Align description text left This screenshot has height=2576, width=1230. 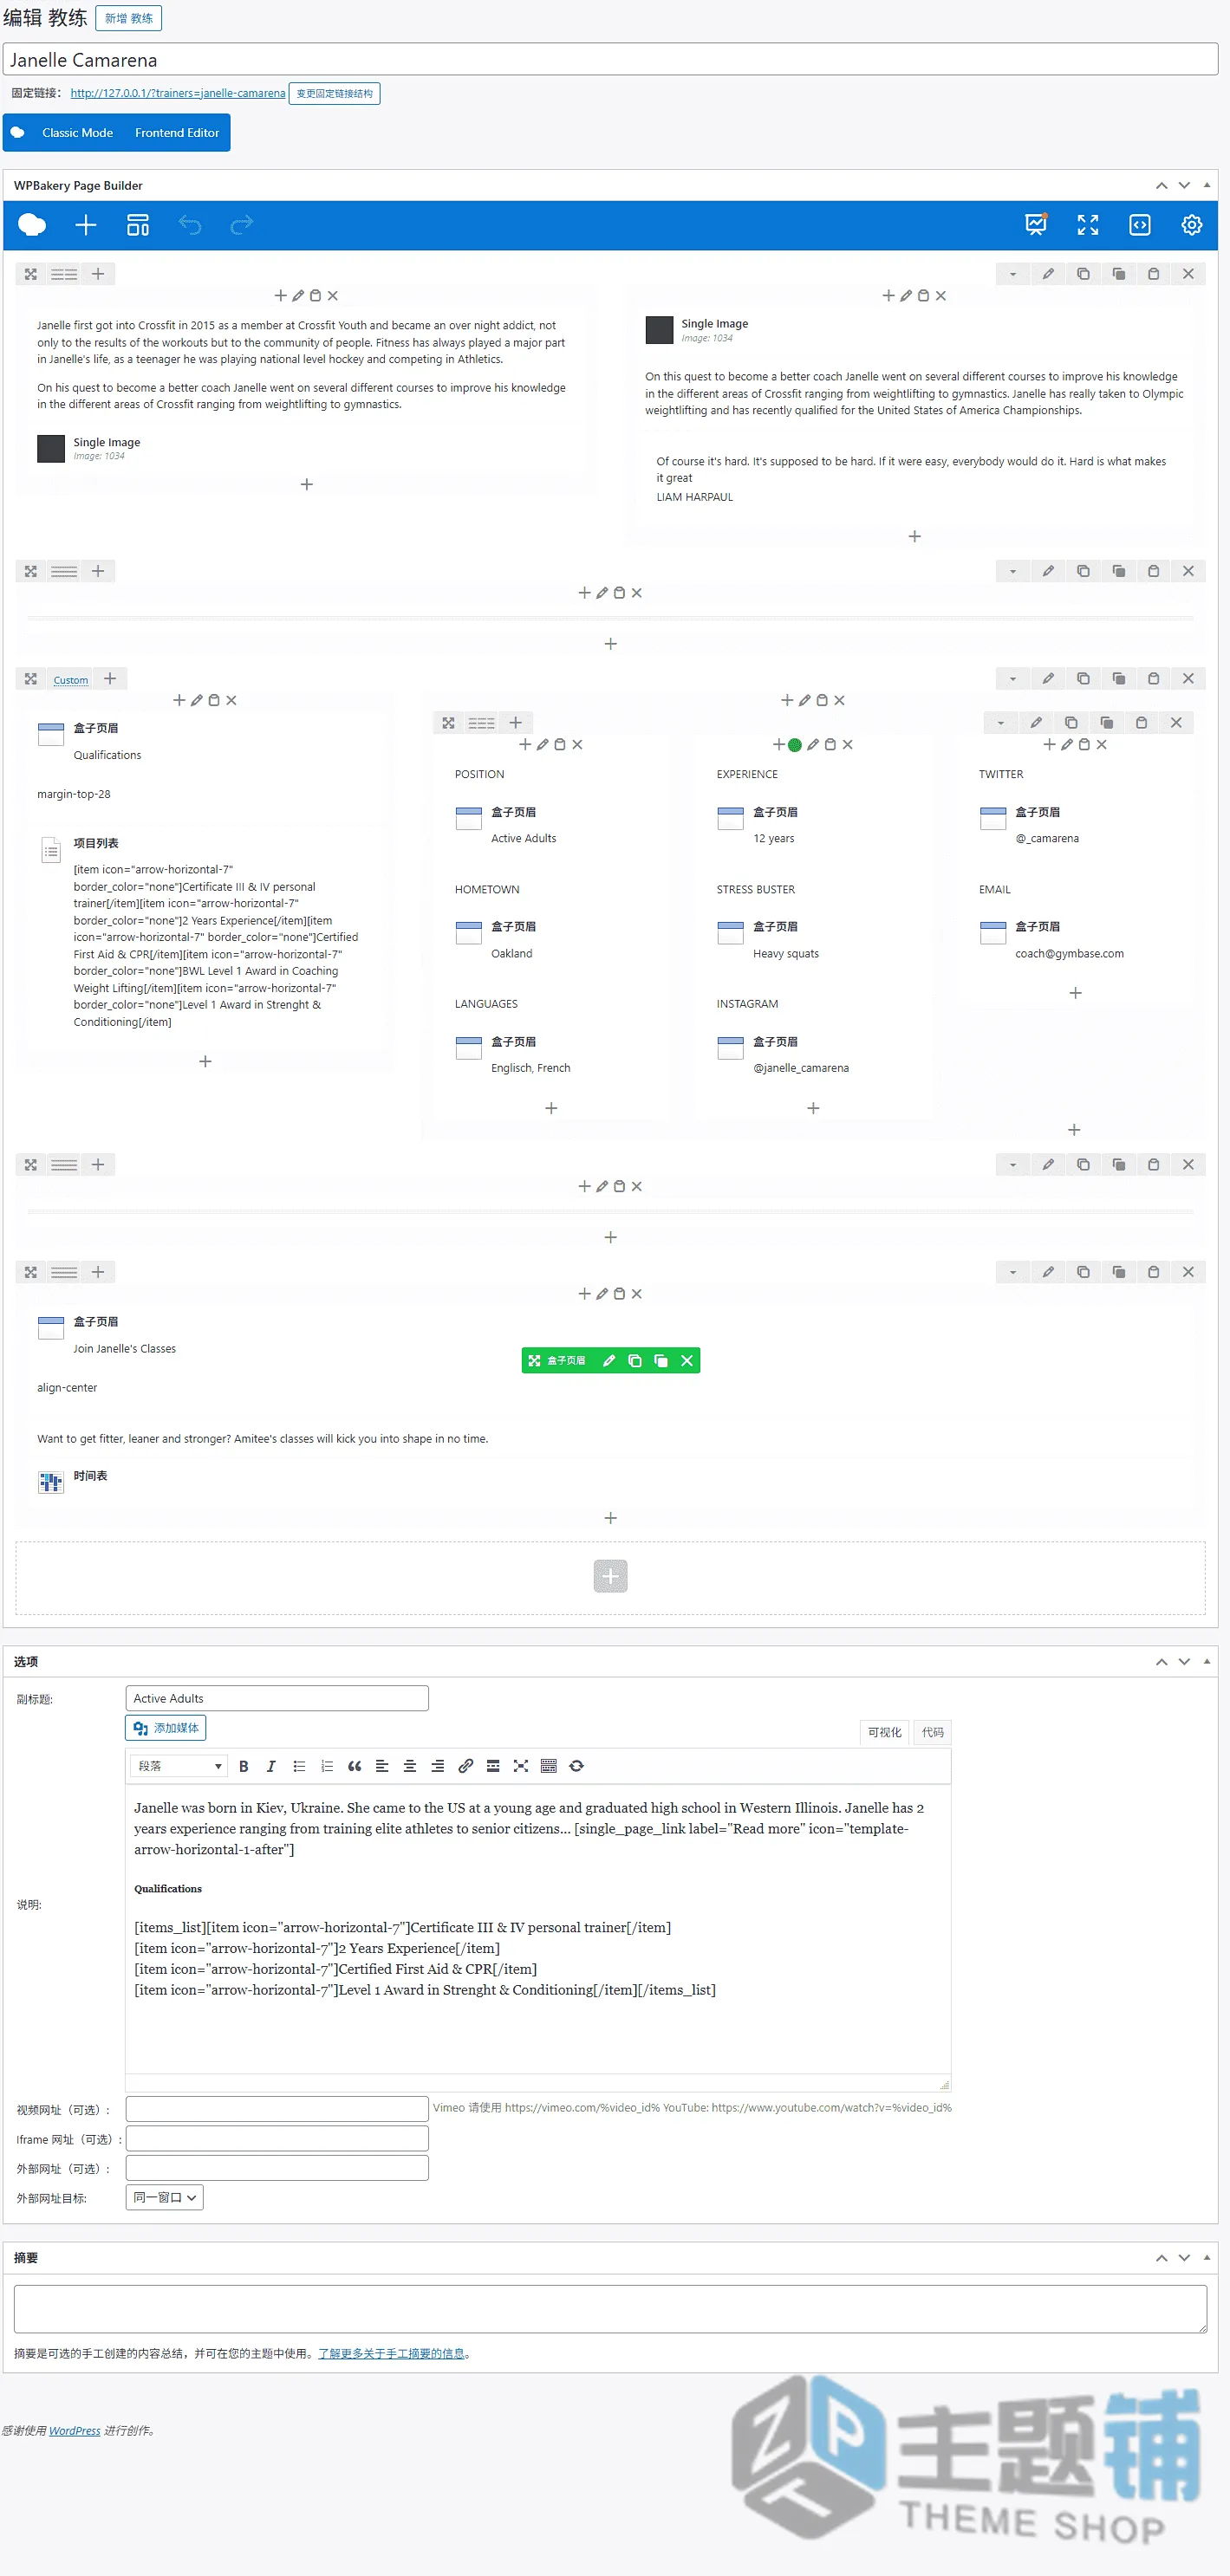[382, 1766]
